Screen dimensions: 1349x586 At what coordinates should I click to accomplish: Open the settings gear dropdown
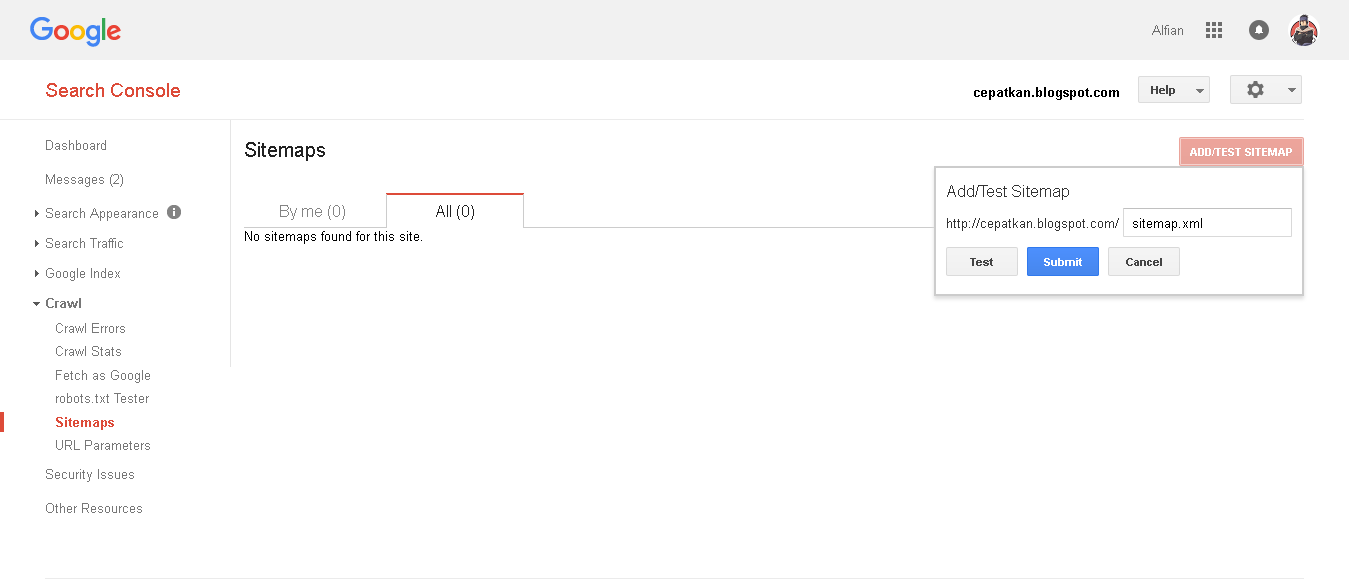[1265, 90]
